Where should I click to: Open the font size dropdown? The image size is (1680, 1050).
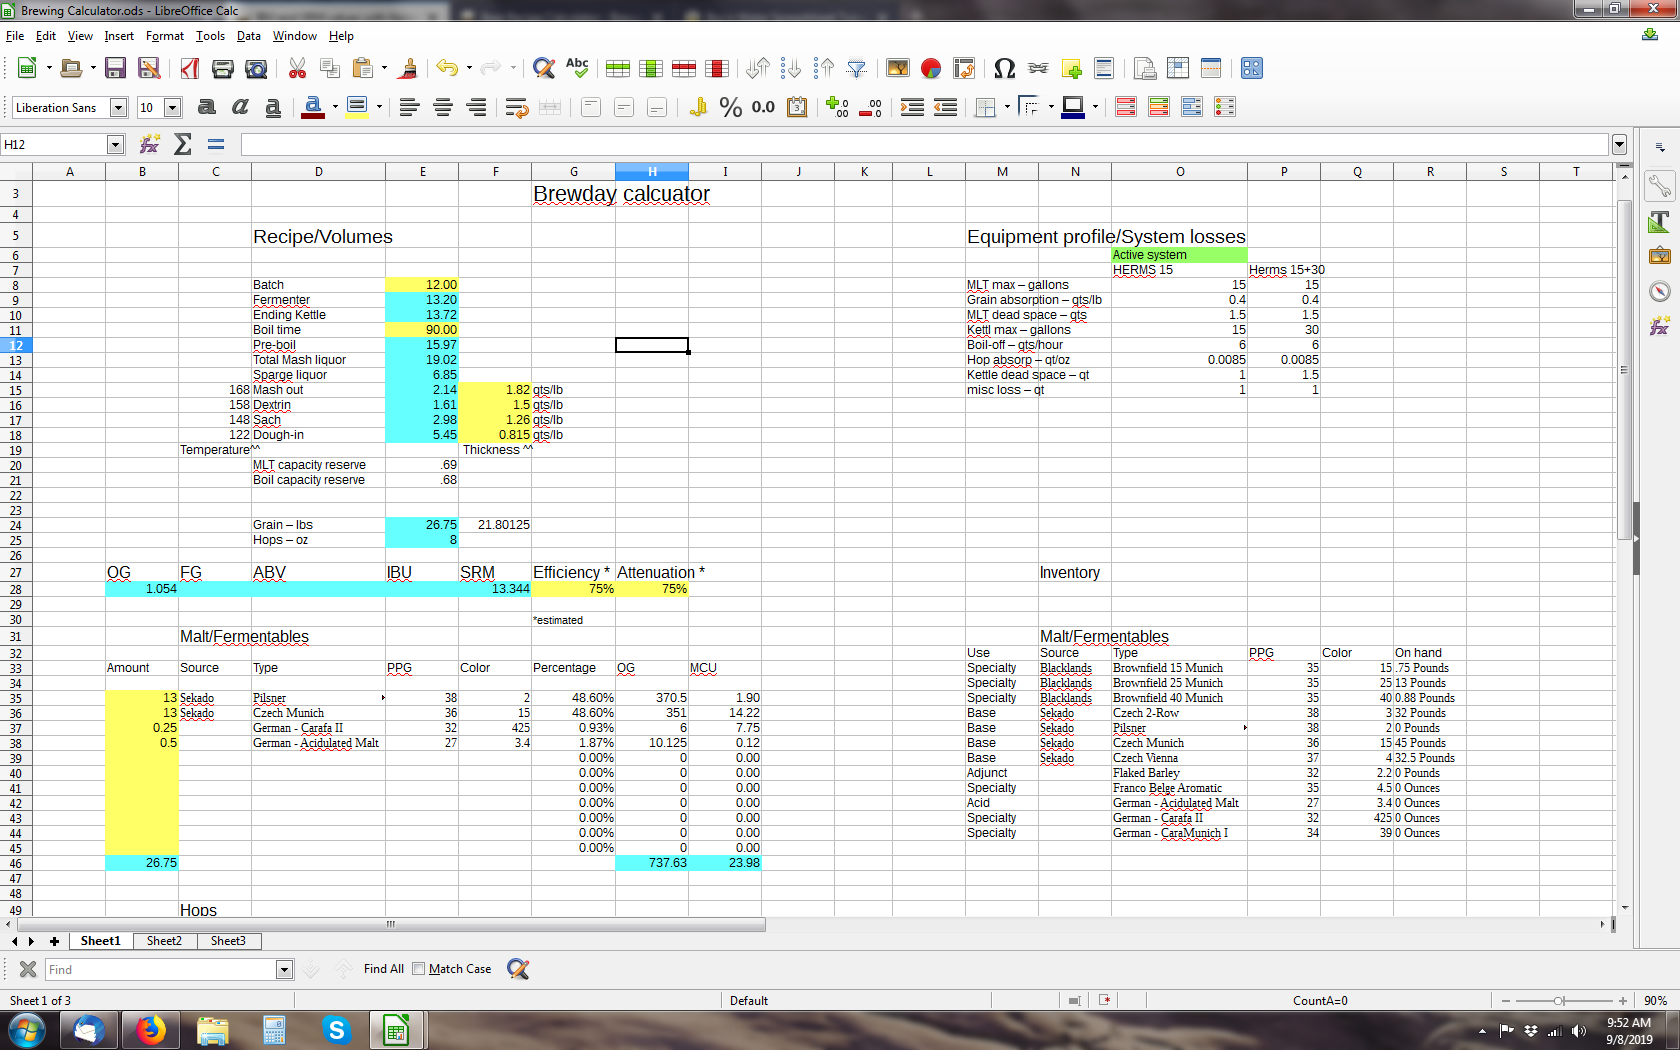click(172, 107)
